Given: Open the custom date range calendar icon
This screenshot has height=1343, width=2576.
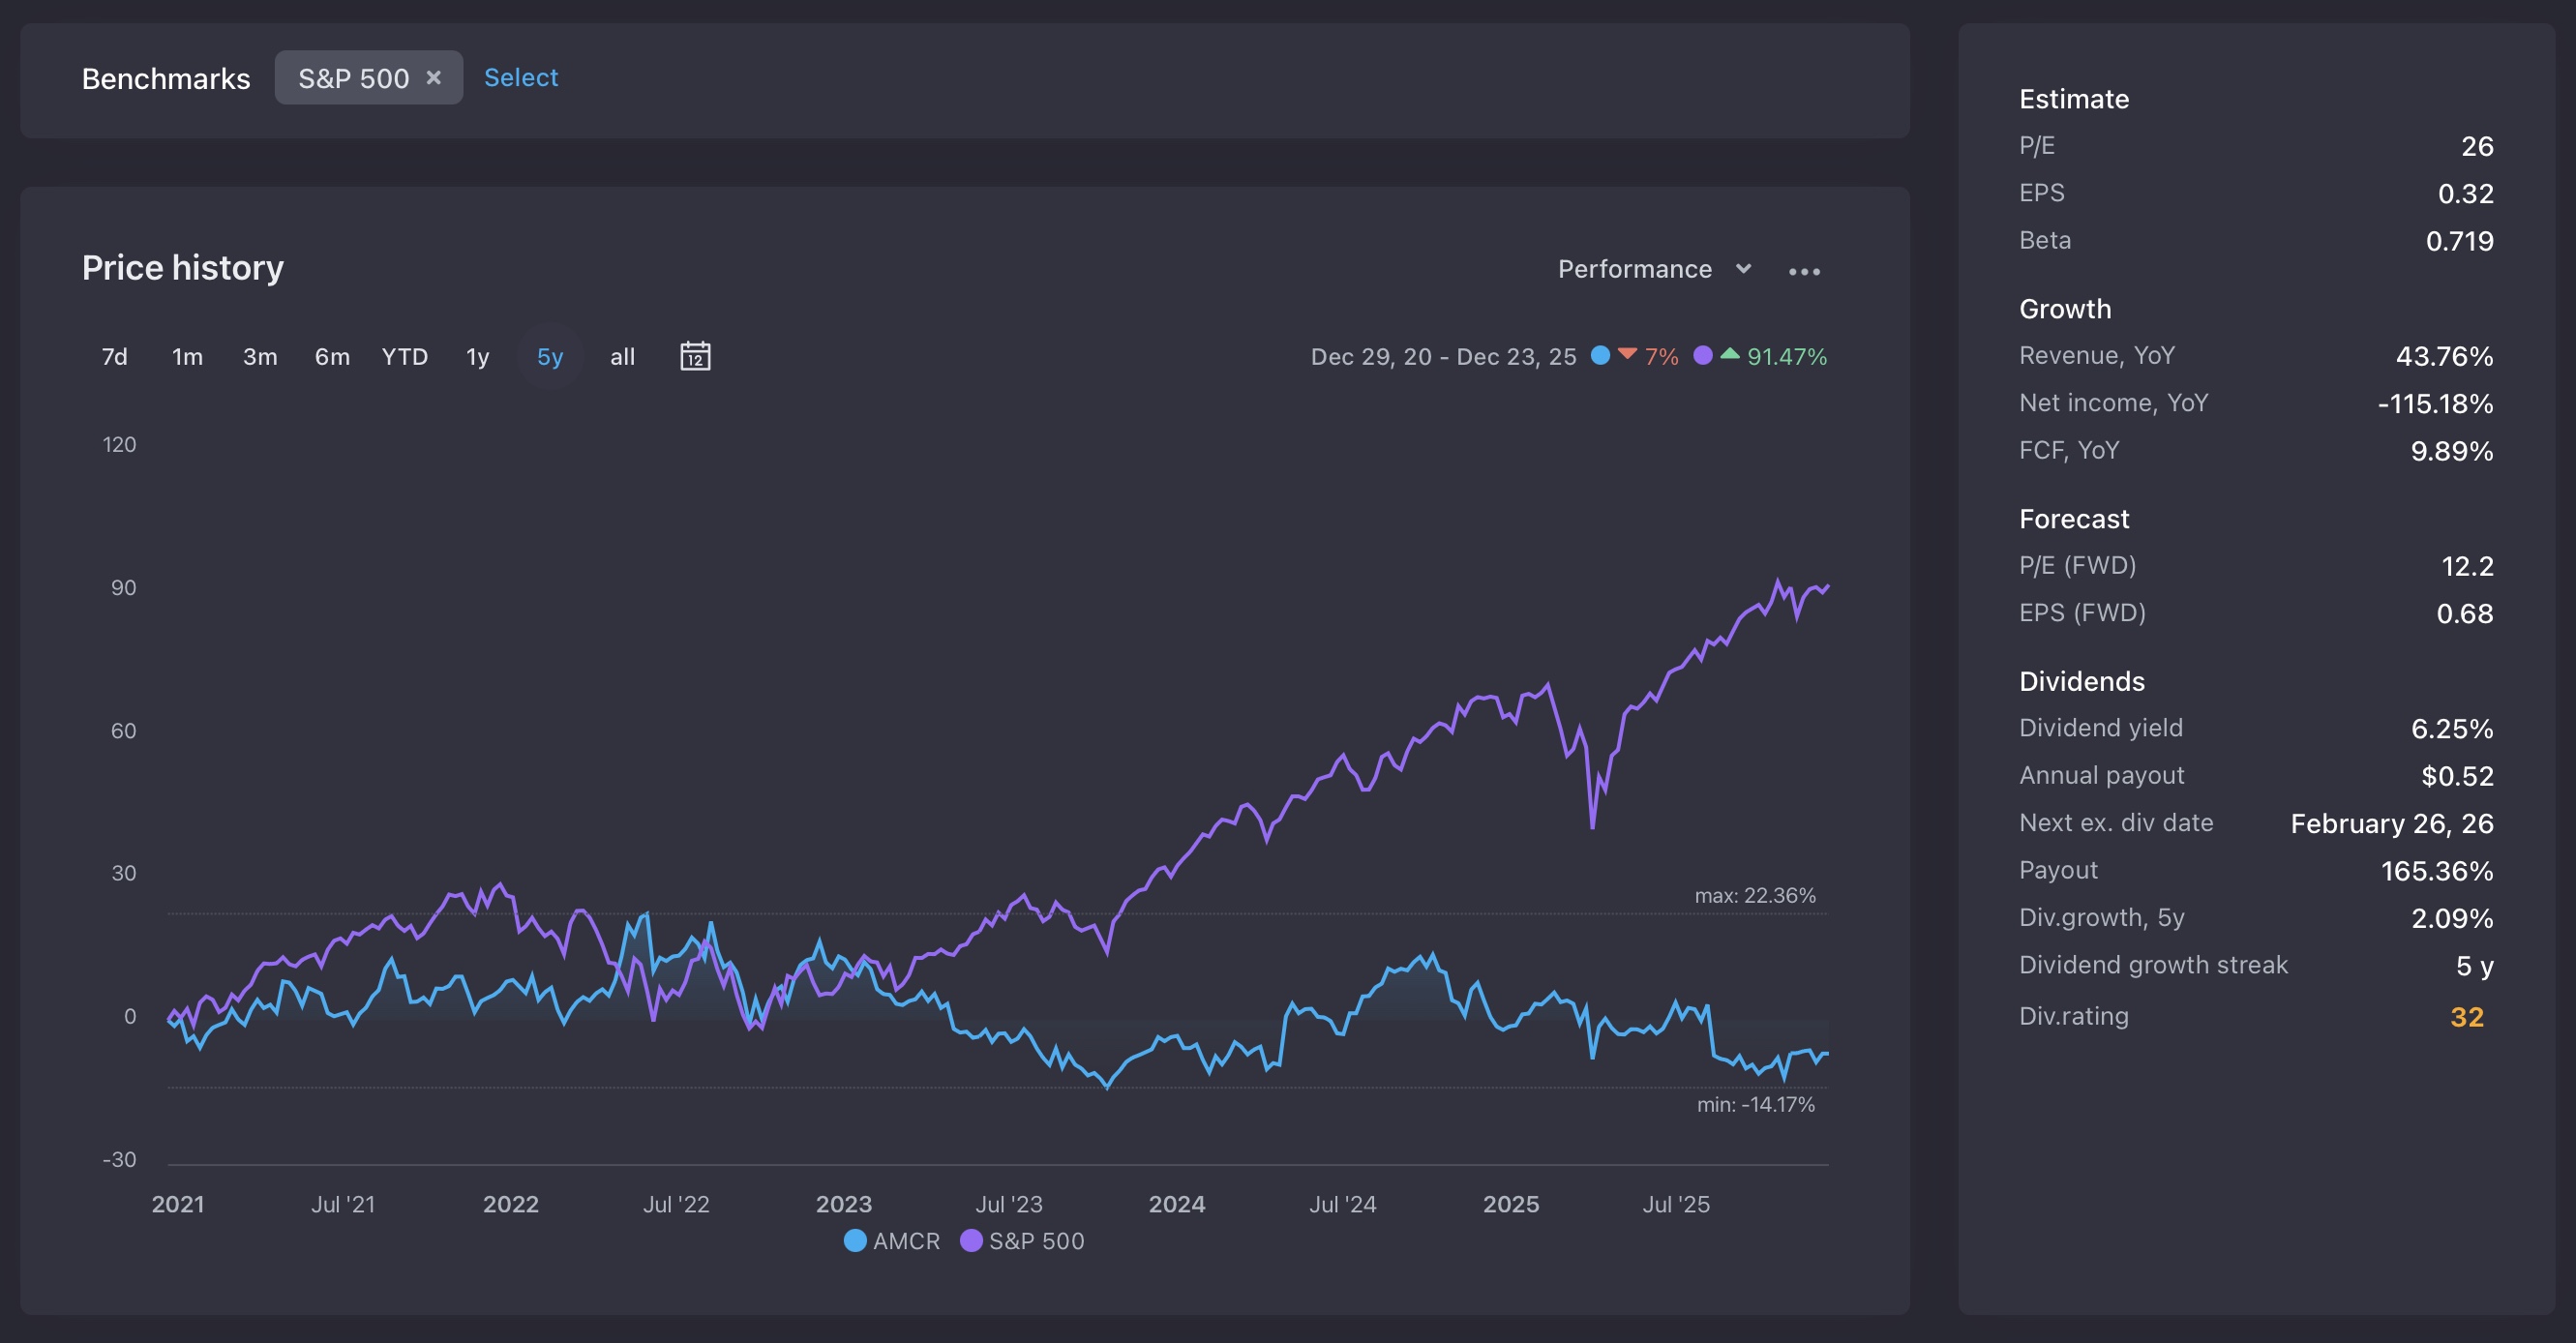Looking at the screenshot, I should coord(695,356).
